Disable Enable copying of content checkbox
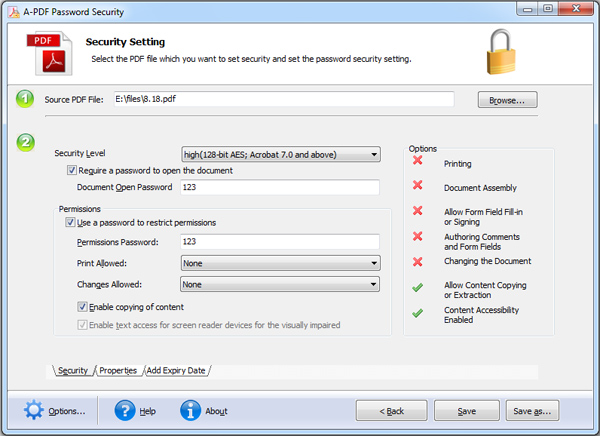The height and width of the screenshot is (436, 600). click(x=82, y=306)
